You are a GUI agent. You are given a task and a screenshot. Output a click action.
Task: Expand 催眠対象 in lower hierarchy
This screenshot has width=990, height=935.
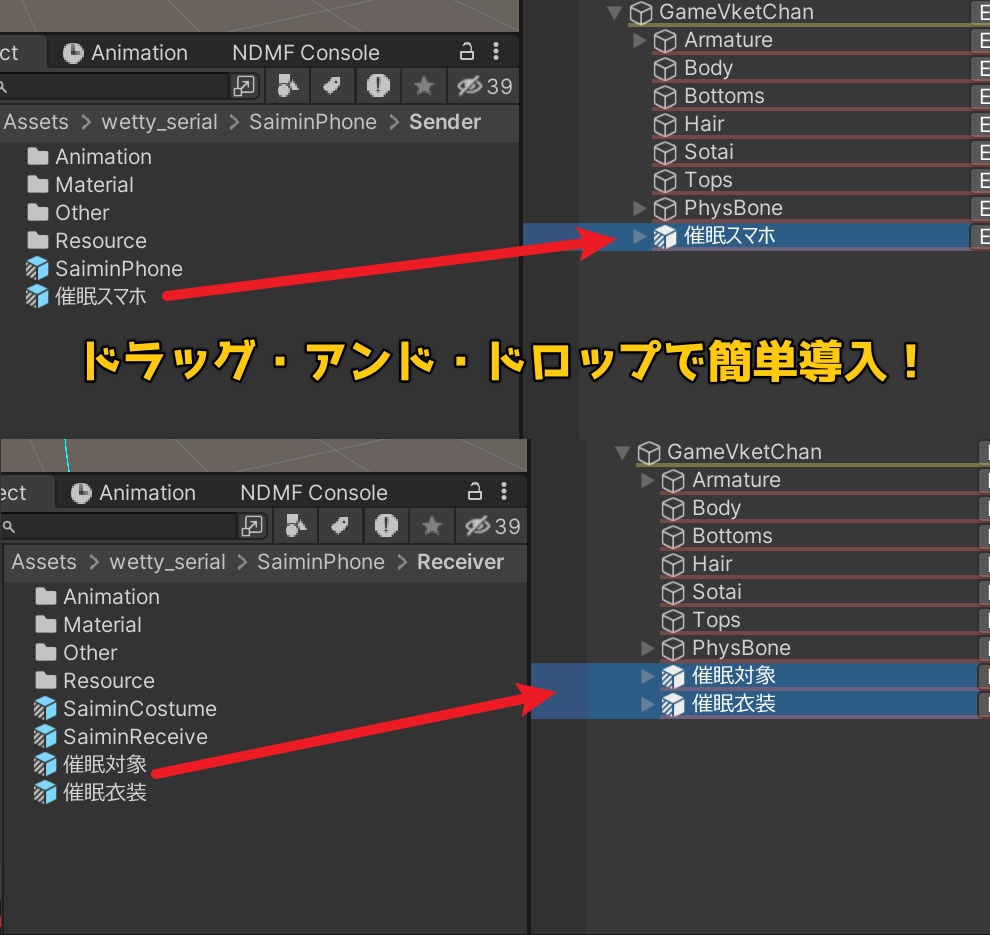pos(647,676)
